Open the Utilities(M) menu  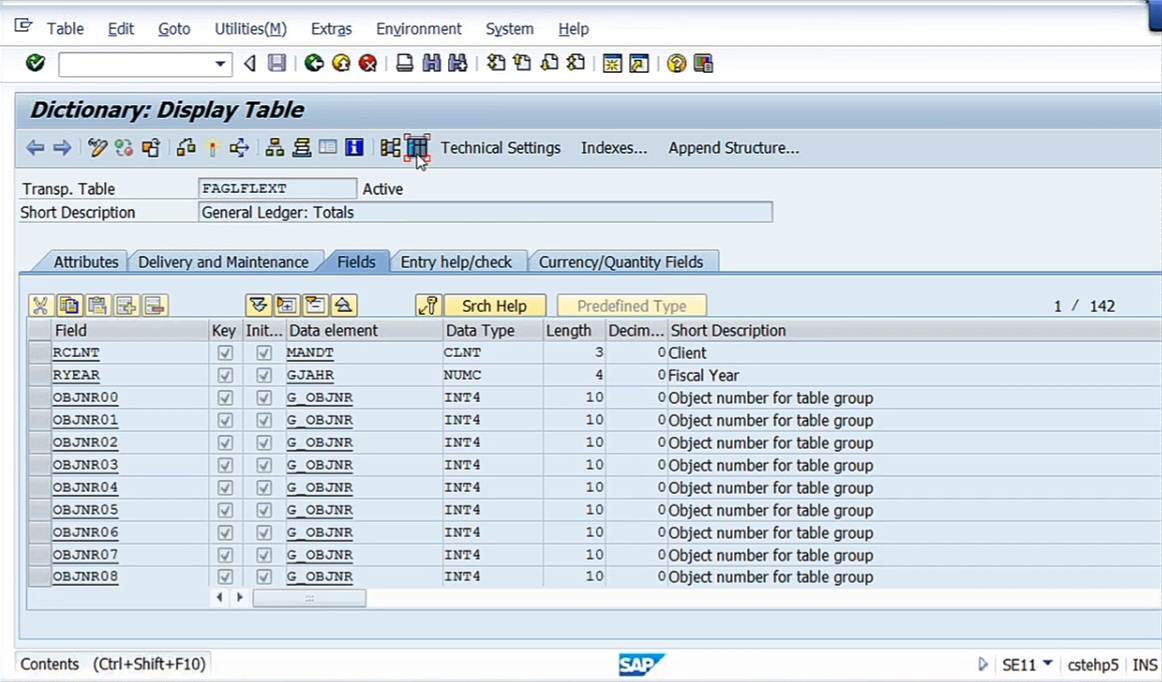click(x=250, y=29)
